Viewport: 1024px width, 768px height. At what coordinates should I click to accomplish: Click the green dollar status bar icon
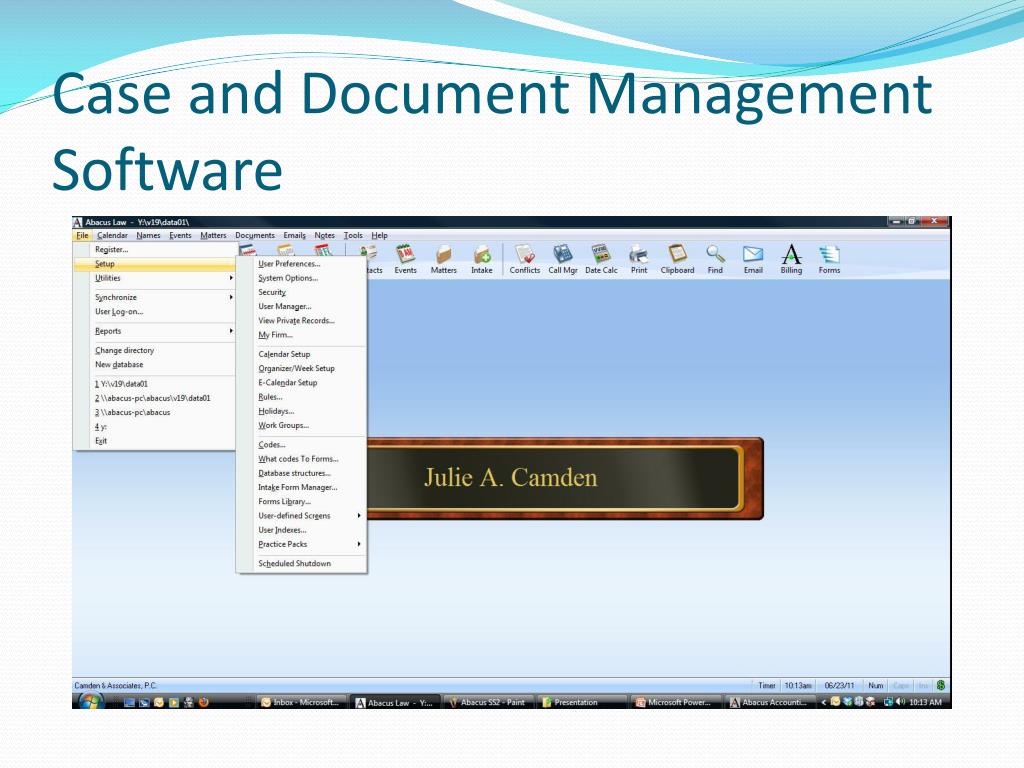[x=940, y=685]
